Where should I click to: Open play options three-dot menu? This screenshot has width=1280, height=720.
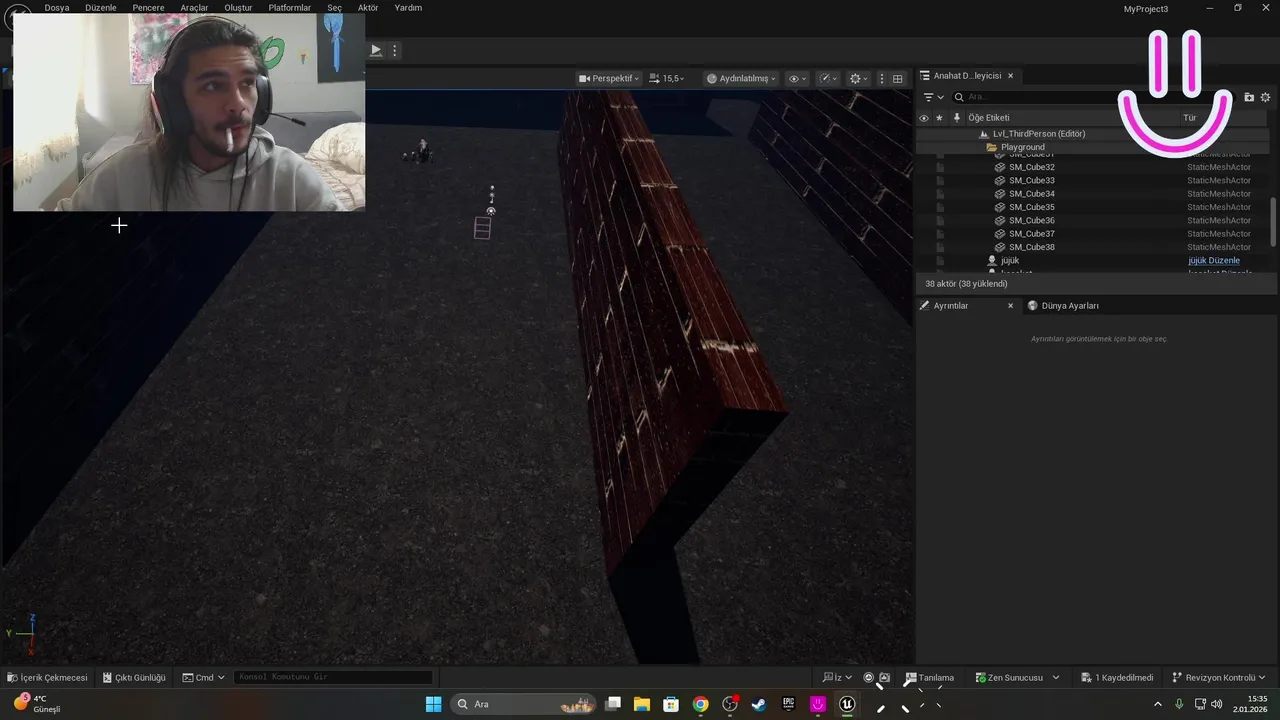coord(395,50)
